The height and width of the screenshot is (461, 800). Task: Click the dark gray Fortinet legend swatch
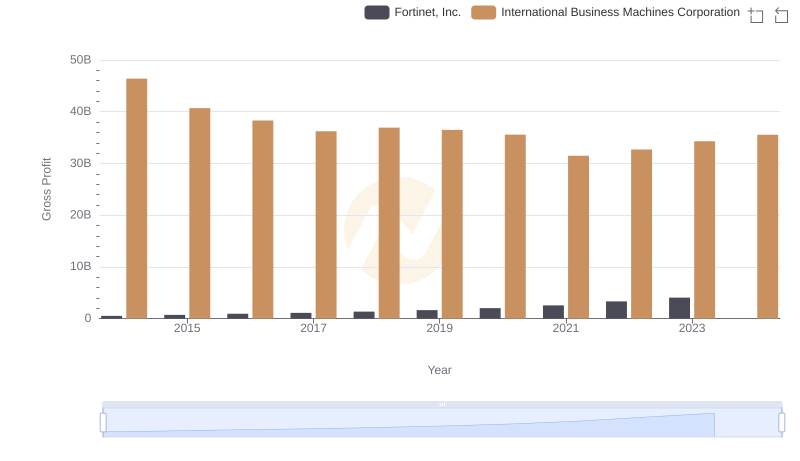377,12
